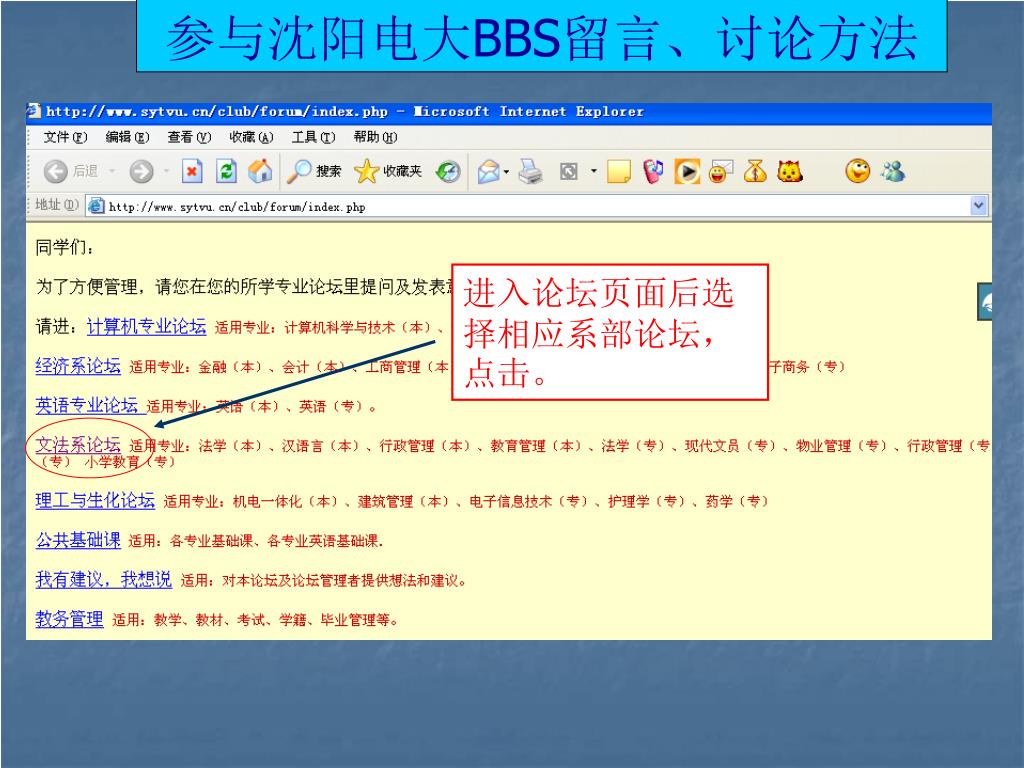Open the 理工与生化论坛 link
The height and width of the screenshot is (768, 1024).
point(95,500)
